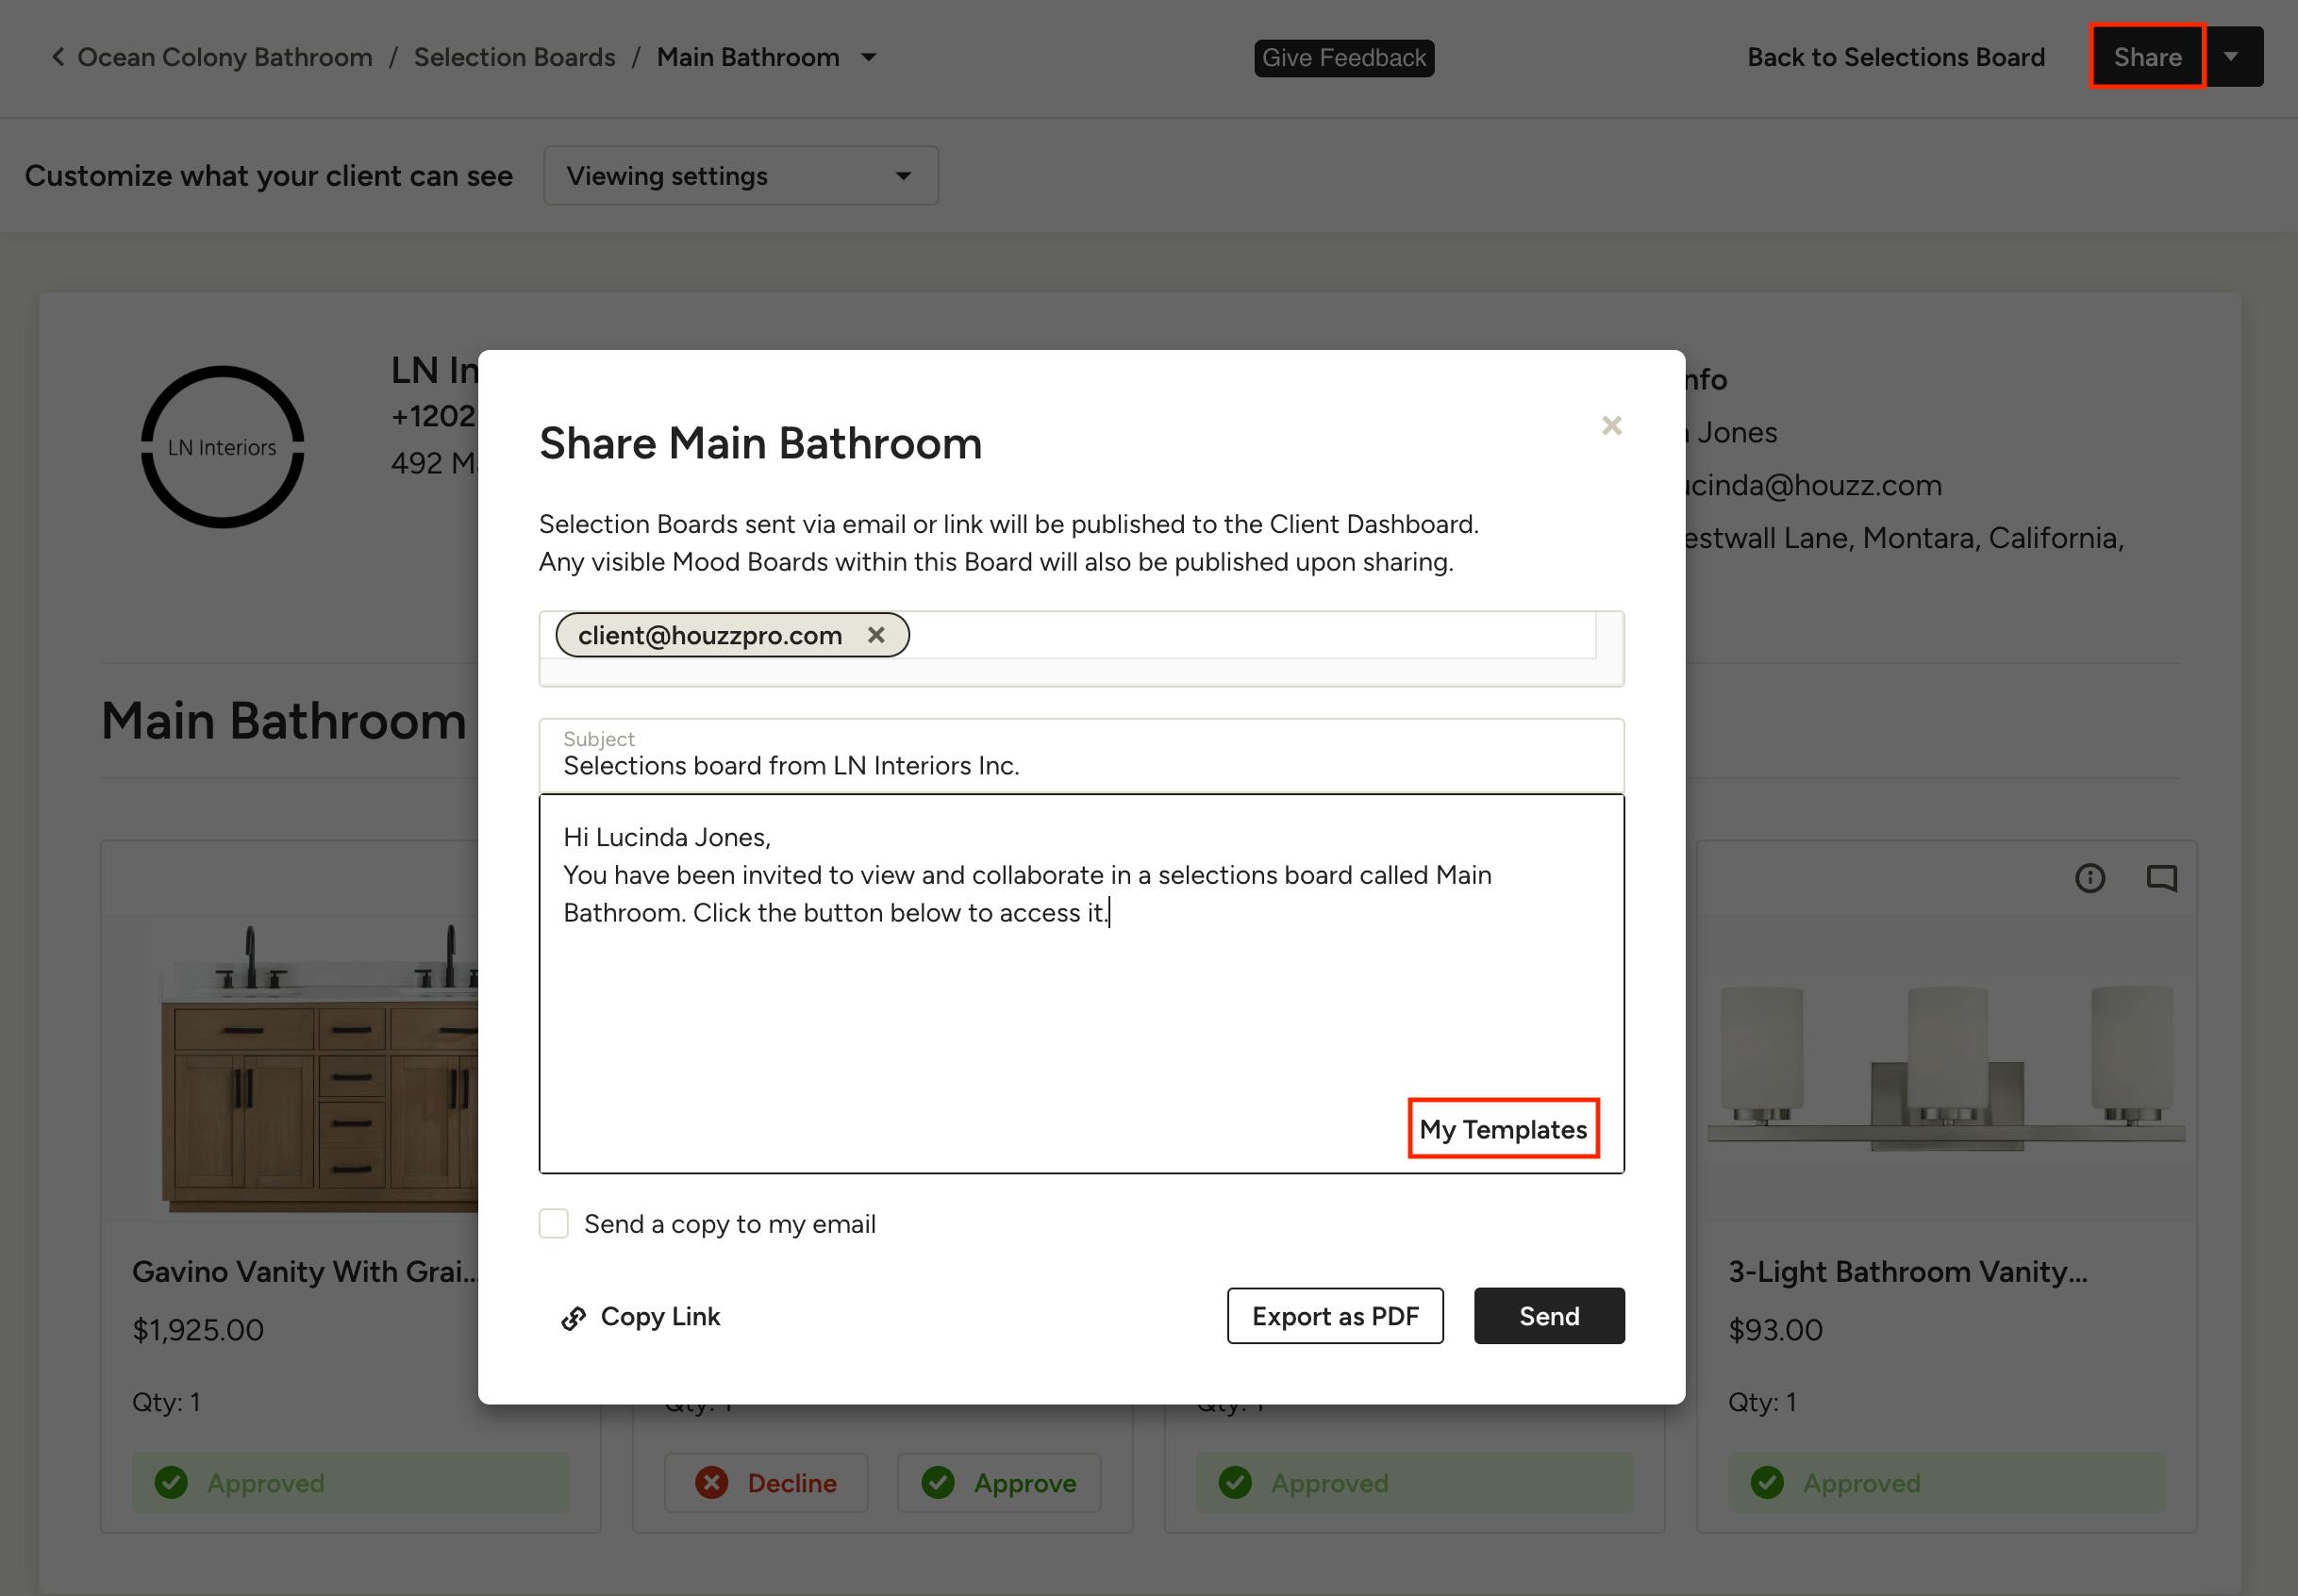Copy the share link
The width and height of the screenshot is (2298, 1596).
click(x=641, y=1316)
